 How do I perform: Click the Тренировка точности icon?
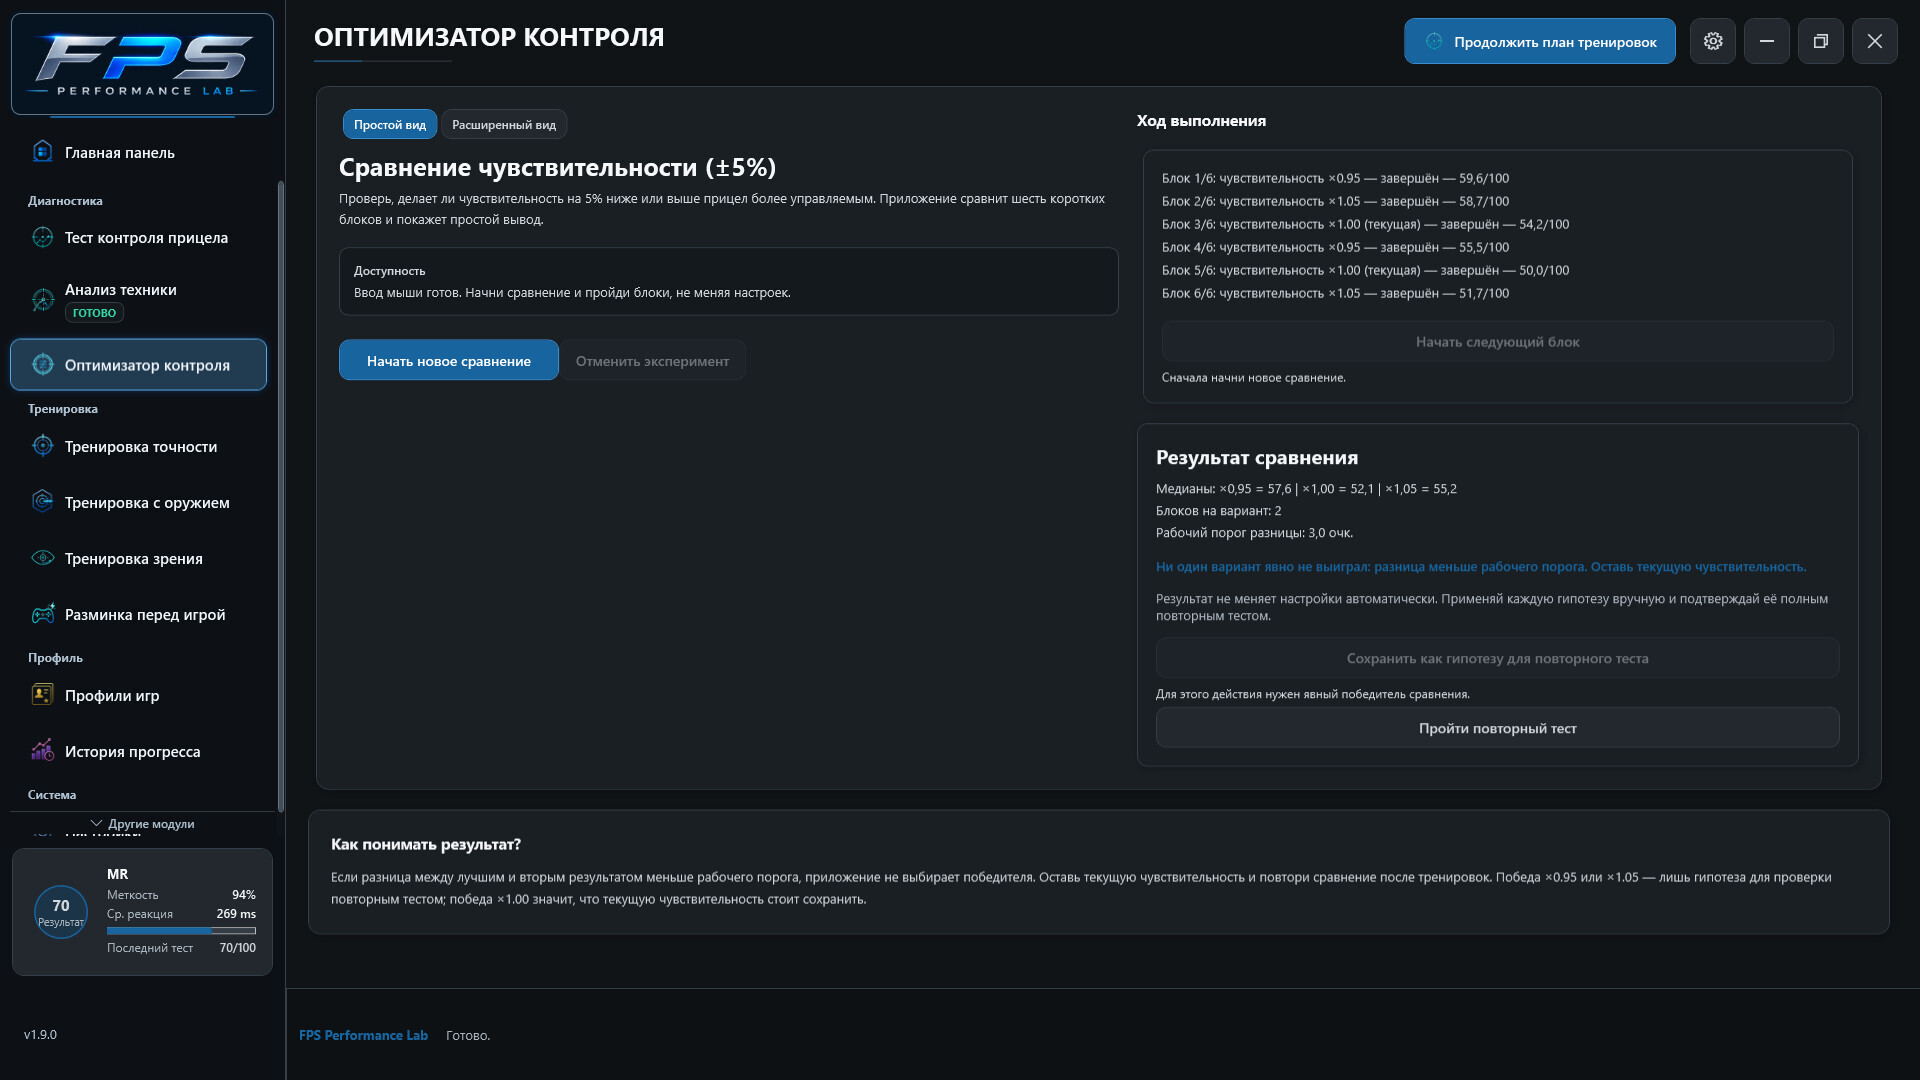coord(42,446)
